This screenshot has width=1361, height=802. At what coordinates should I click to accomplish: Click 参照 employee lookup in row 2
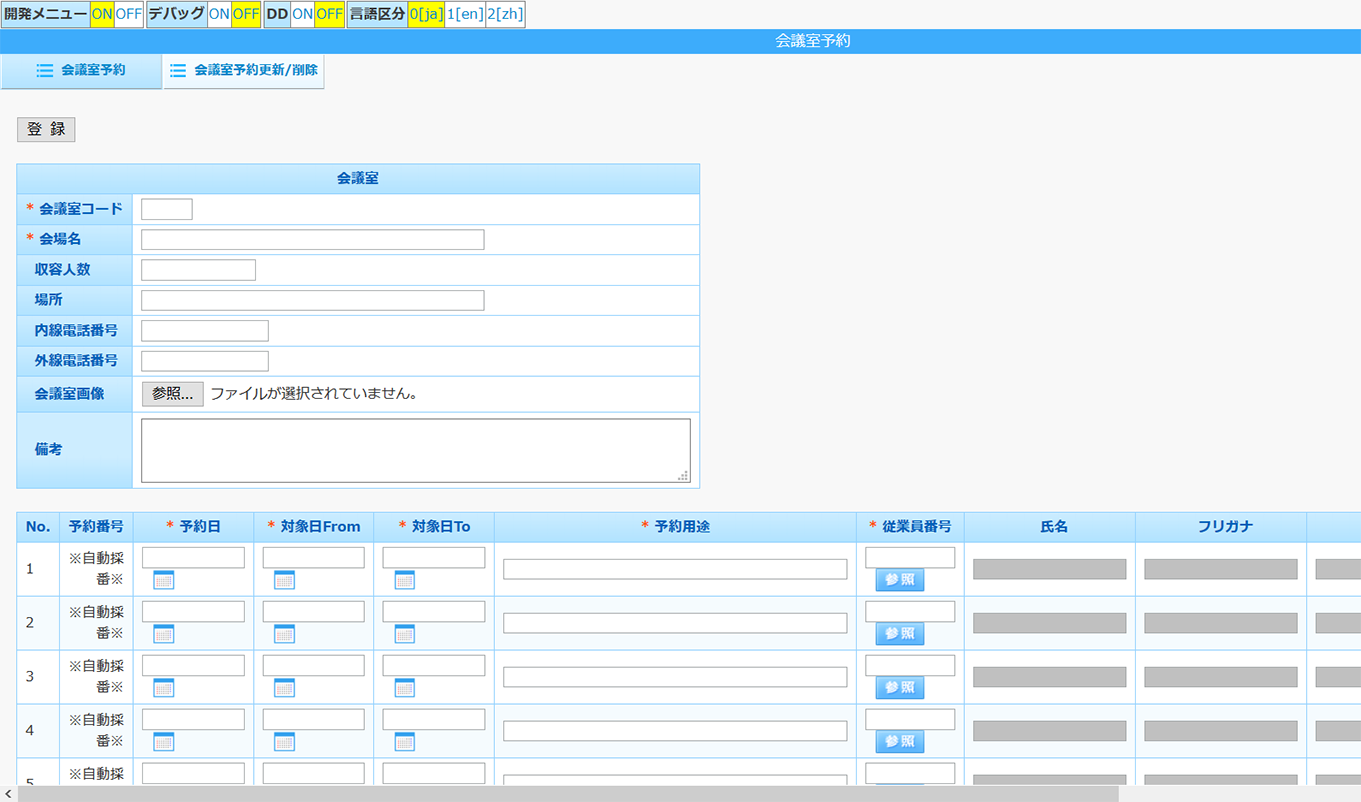(900, 634)
